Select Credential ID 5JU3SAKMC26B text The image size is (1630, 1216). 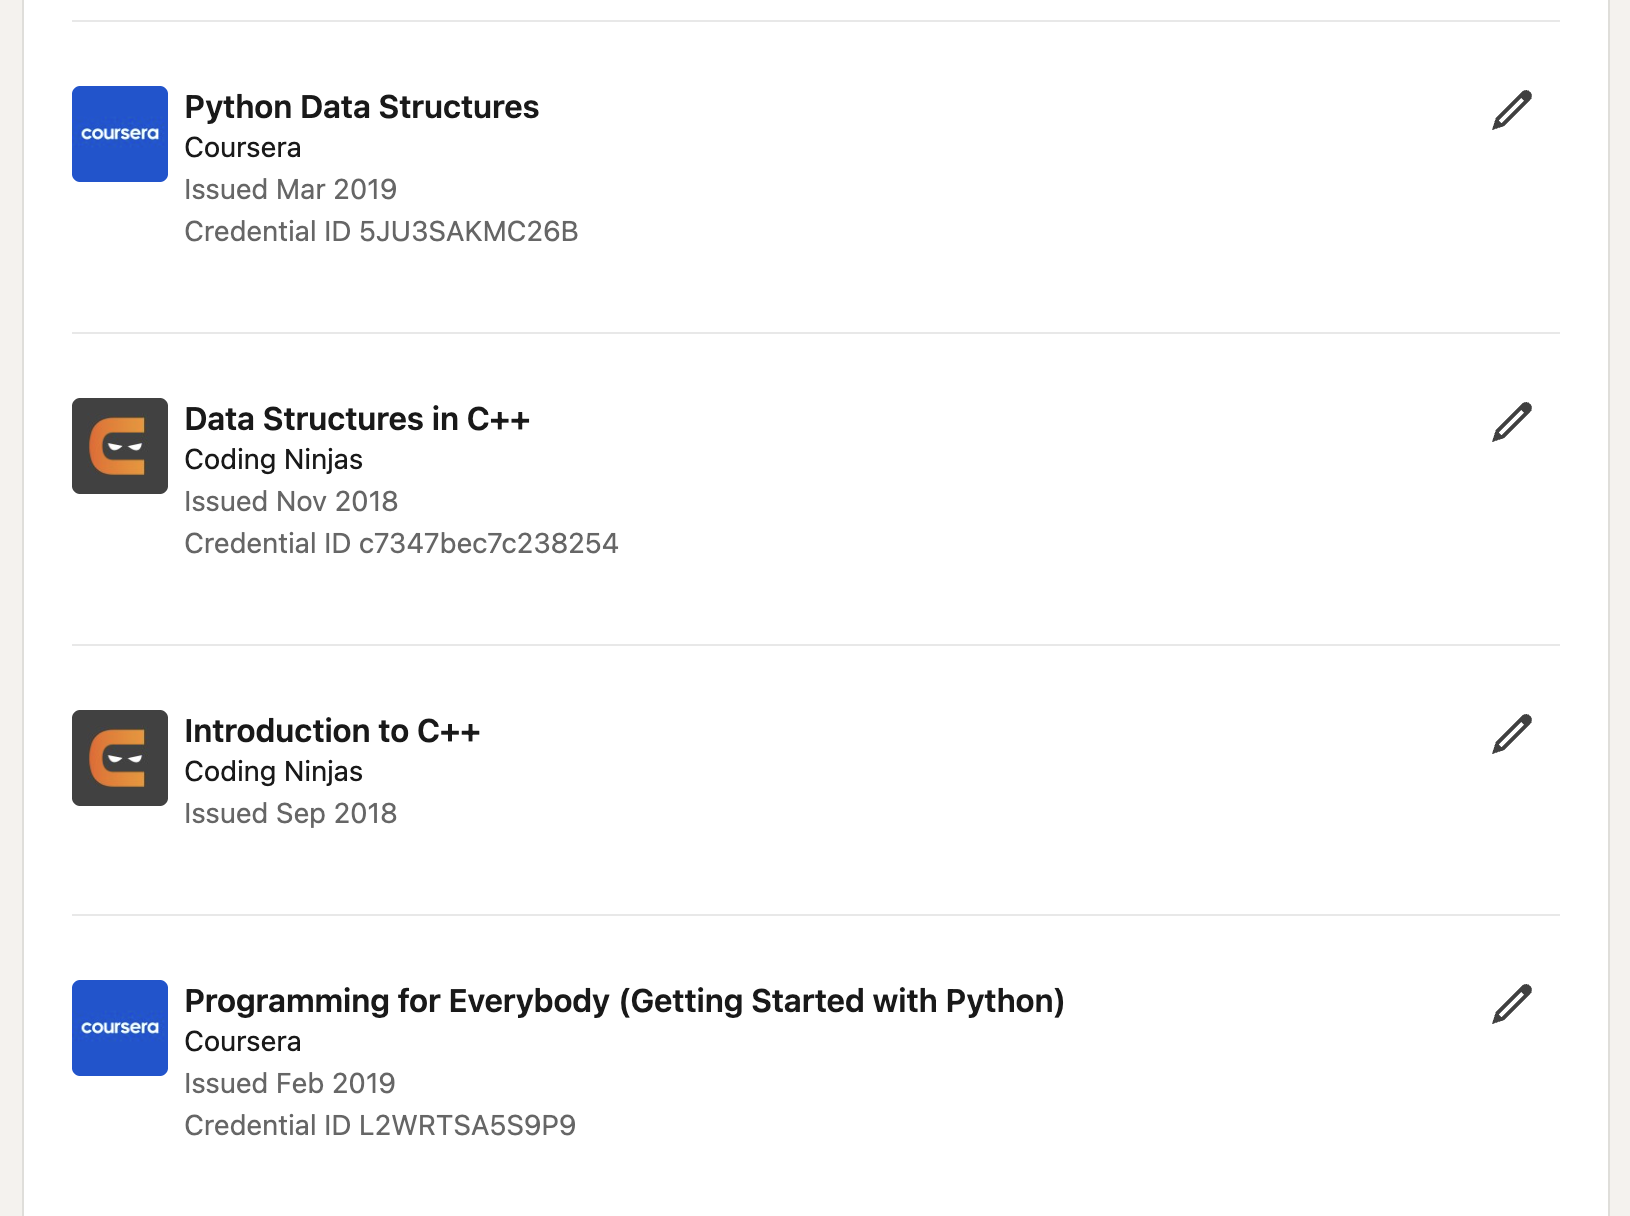[x=382, y=232]
